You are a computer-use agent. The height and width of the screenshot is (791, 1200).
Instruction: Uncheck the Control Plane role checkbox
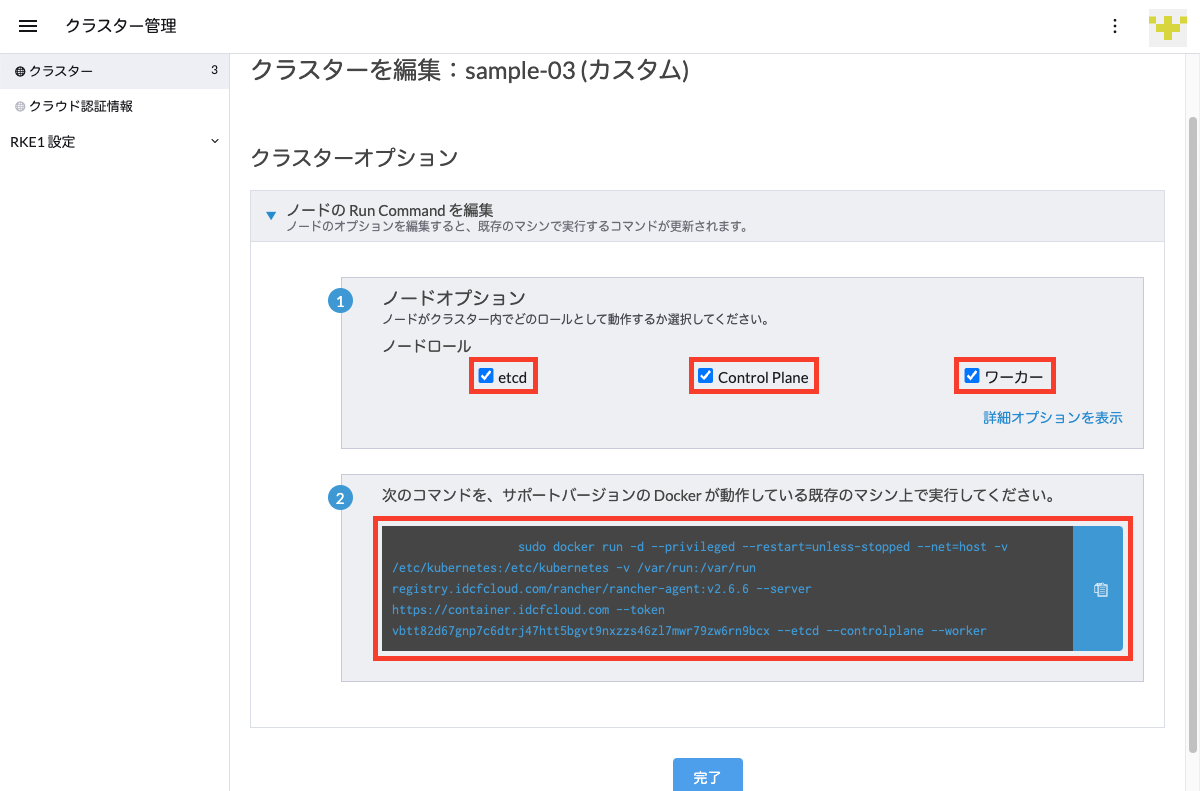706,376
